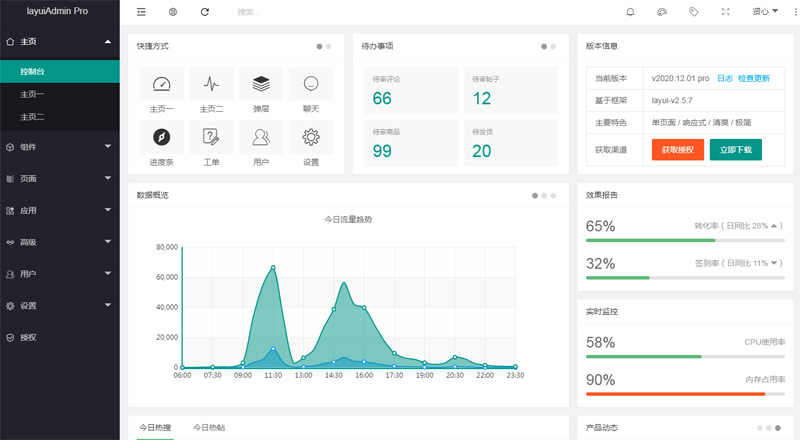The height and width of the screenshot is (440, 800).
Task: Select the inactive second dot in 快捷方式 card
Action: tap(329, 46)
